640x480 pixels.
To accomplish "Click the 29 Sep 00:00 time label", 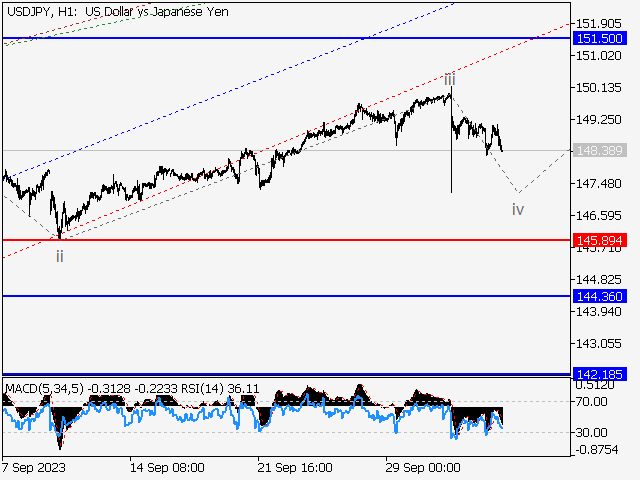I will tap(423, 467).
